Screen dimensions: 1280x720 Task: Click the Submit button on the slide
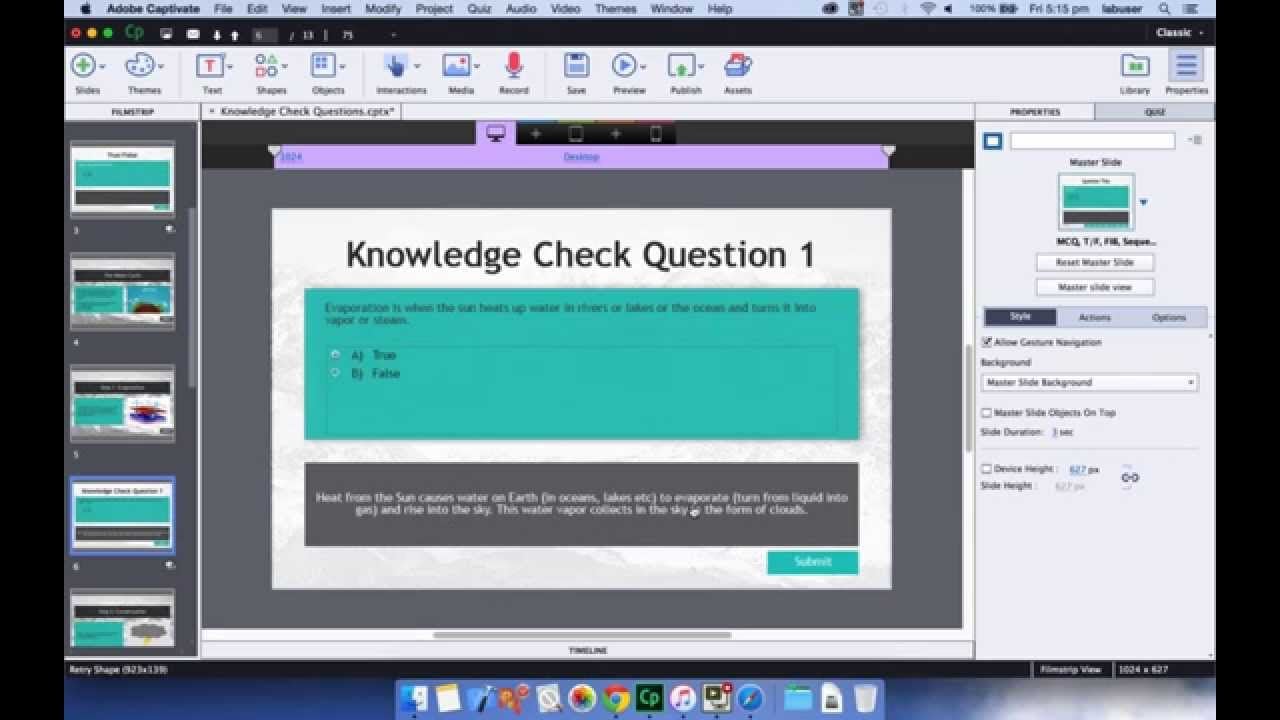point(812,562)
